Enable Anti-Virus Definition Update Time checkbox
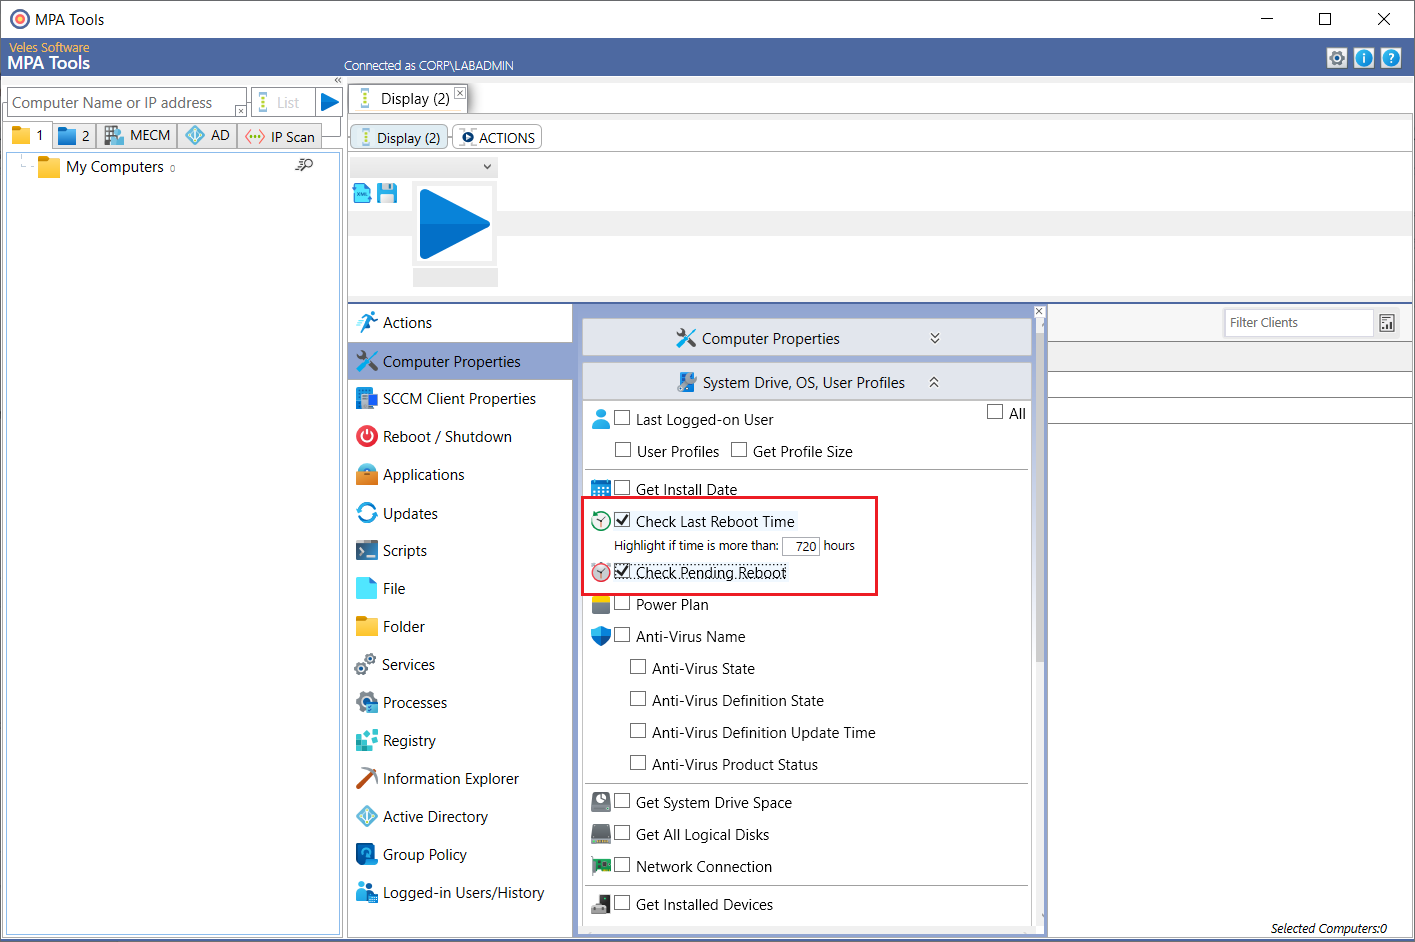 point(638,731)
